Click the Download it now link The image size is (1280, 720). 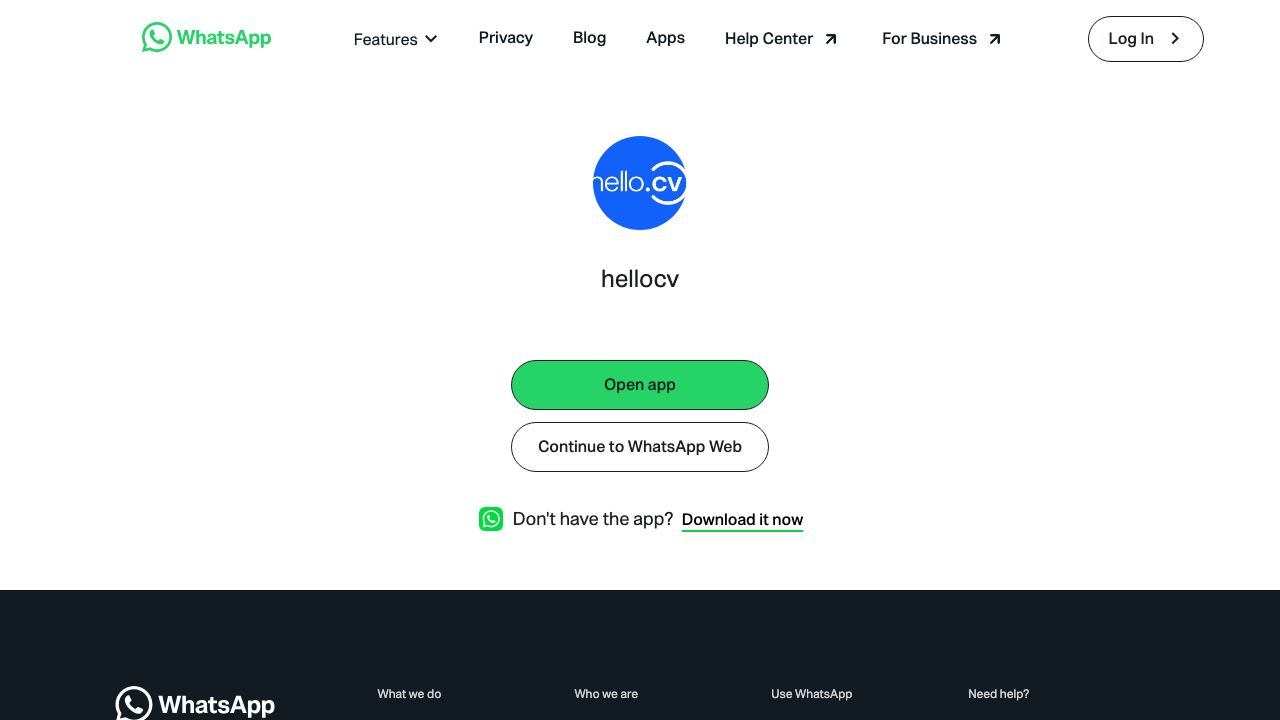(x=742, y=520)
